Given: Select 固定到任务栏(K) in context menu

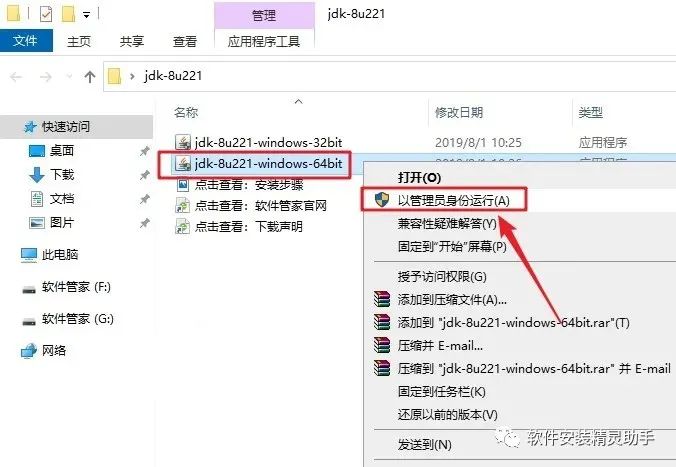Looking at the screenshot, I should [441, 391].
